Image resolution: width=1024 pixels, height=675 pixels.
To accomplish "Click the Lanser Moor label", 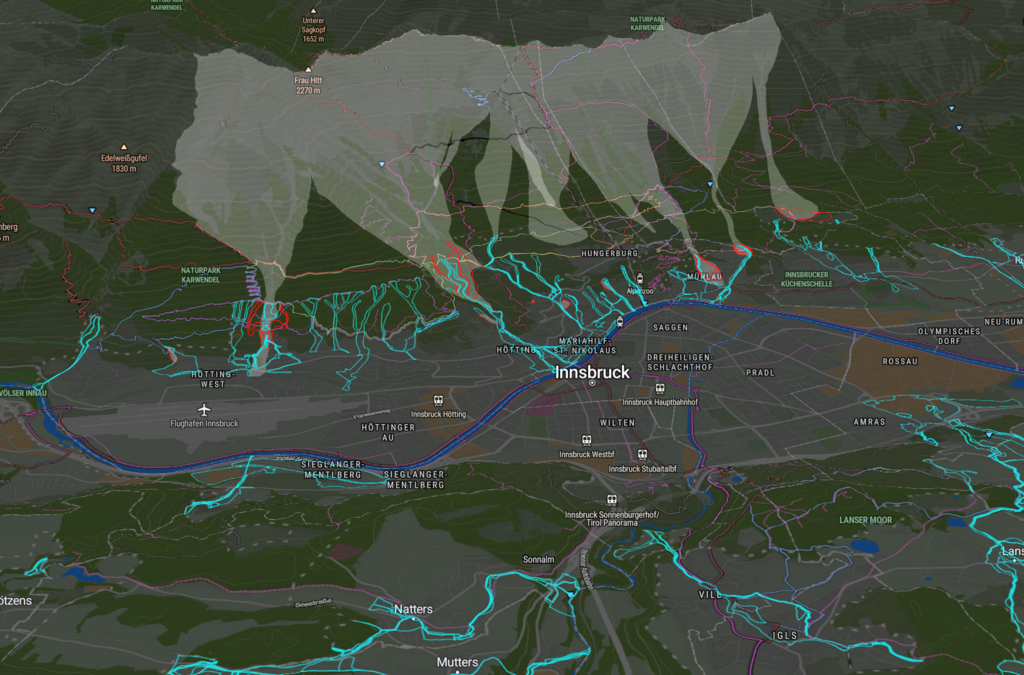I will coord(865,521).
